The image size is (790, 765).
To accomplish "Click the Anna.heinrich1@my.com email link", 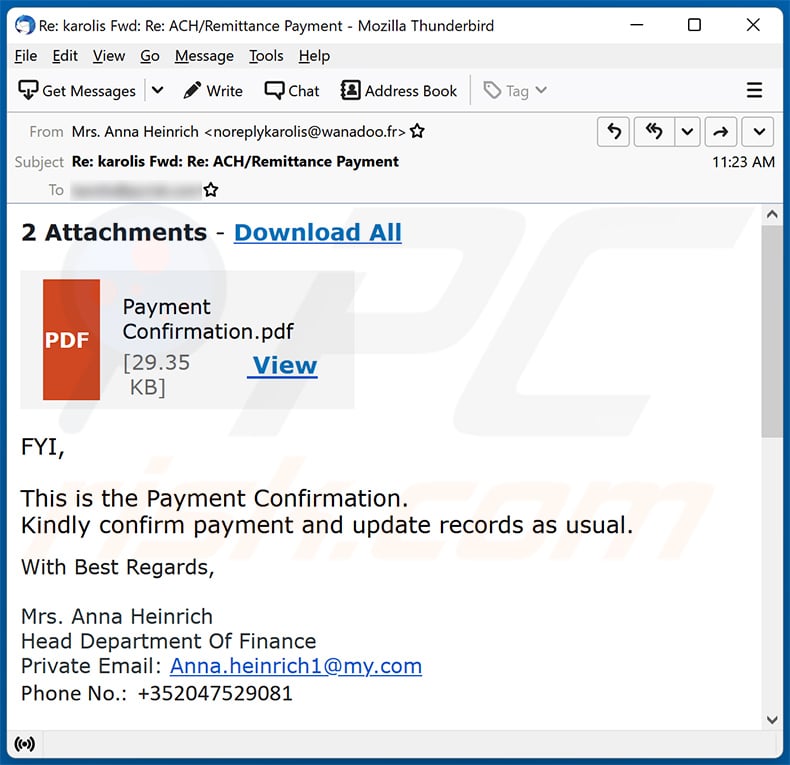I will click(x=296, y=666).
